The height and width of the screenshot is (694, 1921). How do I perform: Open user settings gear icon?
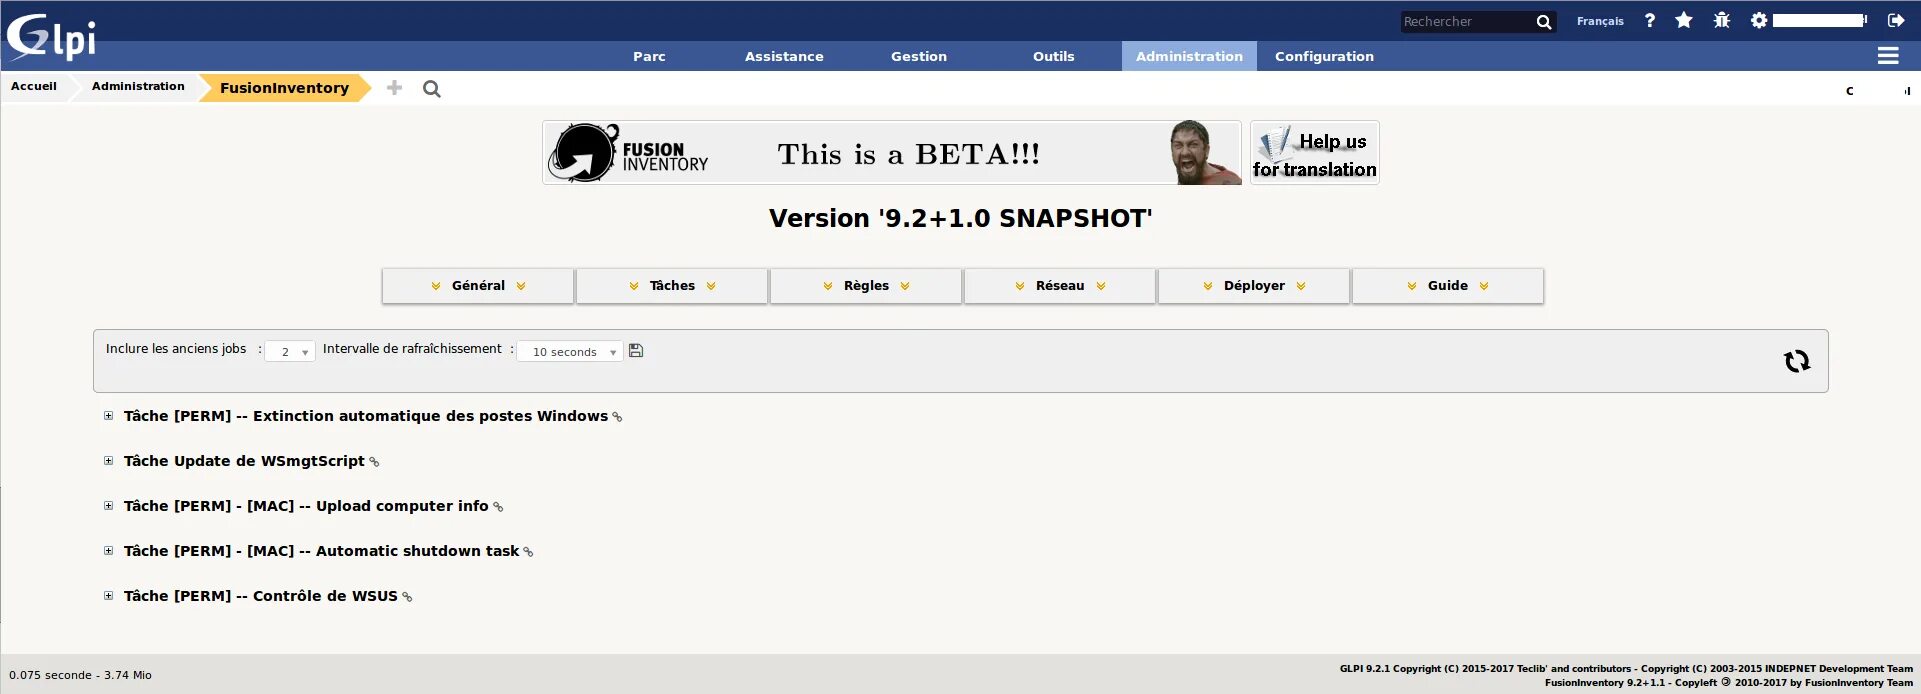coord(1759,20)
